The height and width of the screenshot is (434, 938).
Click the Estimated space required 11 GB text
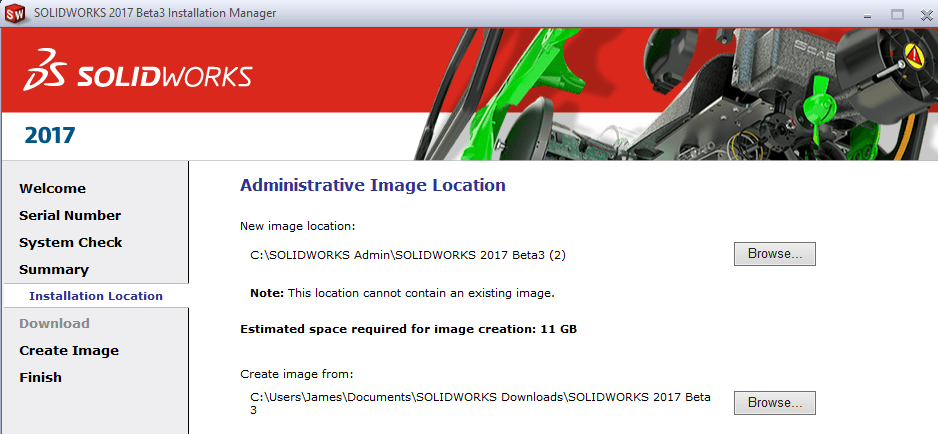click(x=409, y=329)
